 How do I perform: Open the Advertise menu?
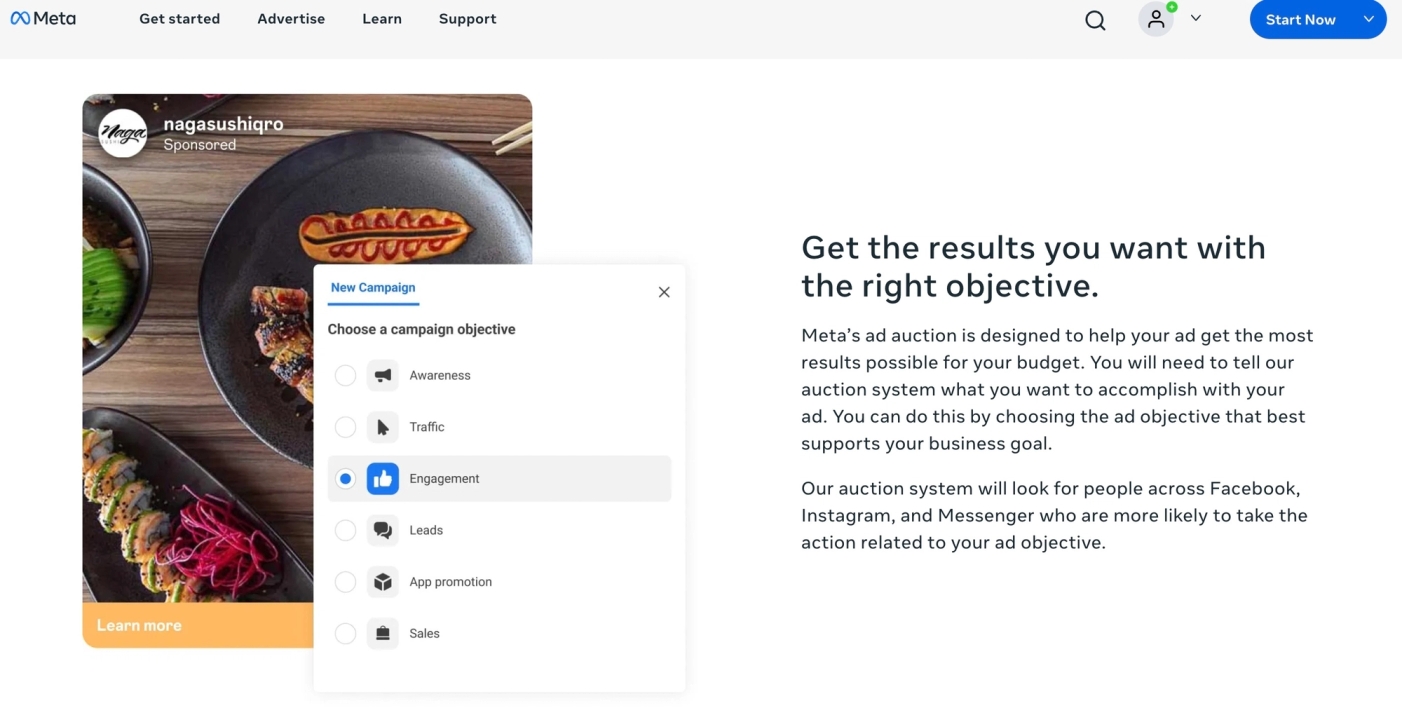(x=291, y=19)
